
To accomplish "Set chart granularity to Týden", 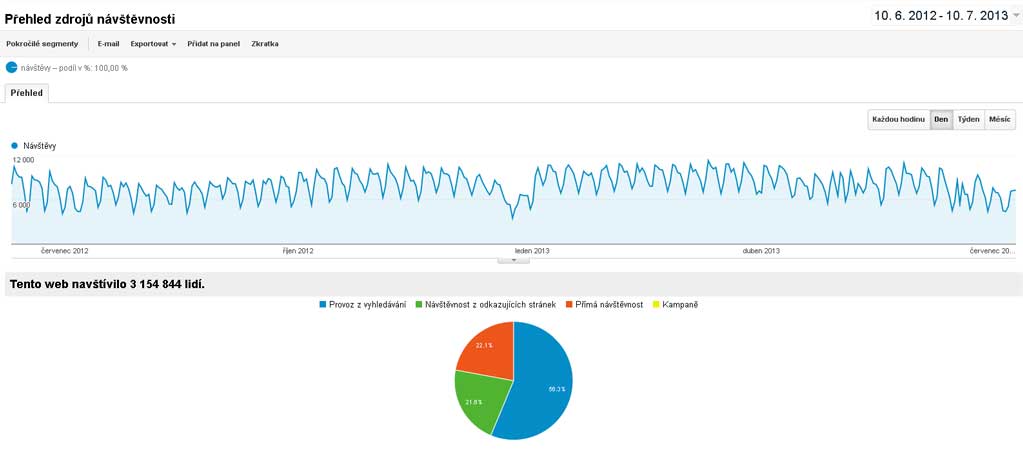I will point(968,119).
